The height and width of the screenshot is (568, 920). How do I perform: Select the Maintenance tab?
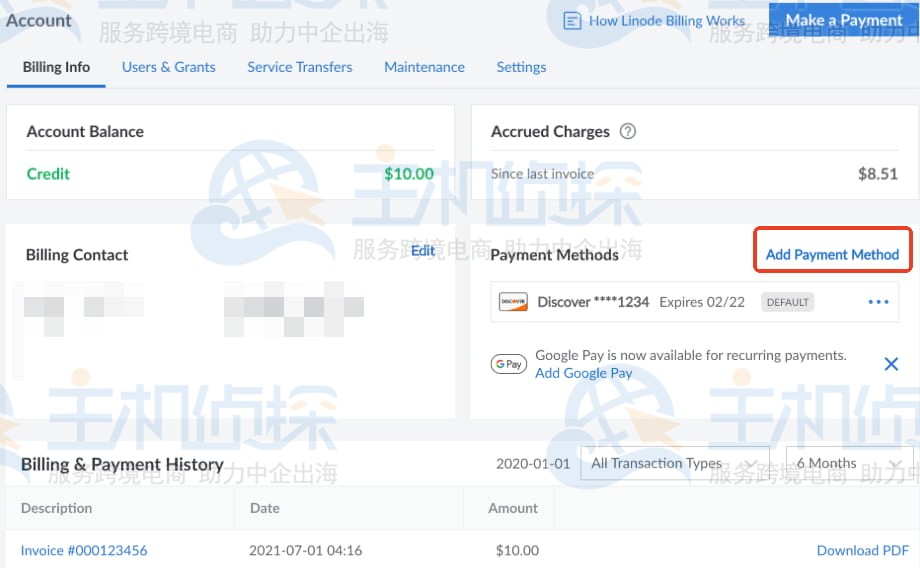(424, 67)
